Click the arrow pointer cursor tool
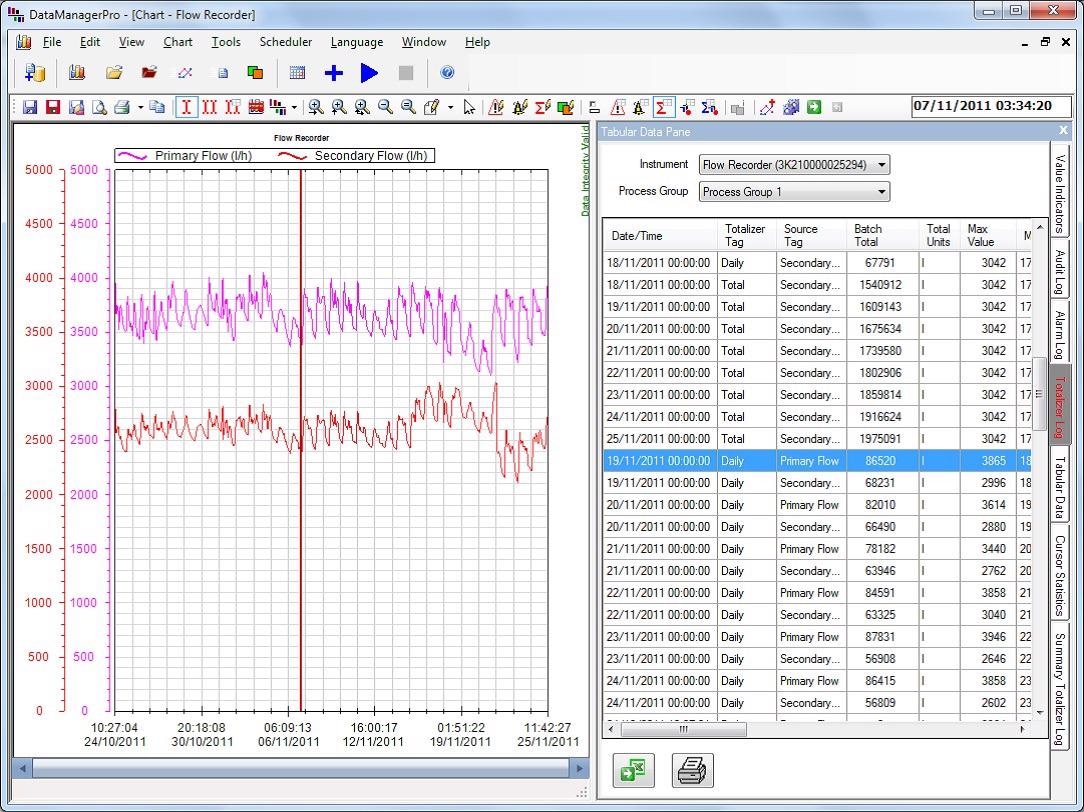Image resolution: width=1084 pixels, height=812 pixels. click(469, 107)
